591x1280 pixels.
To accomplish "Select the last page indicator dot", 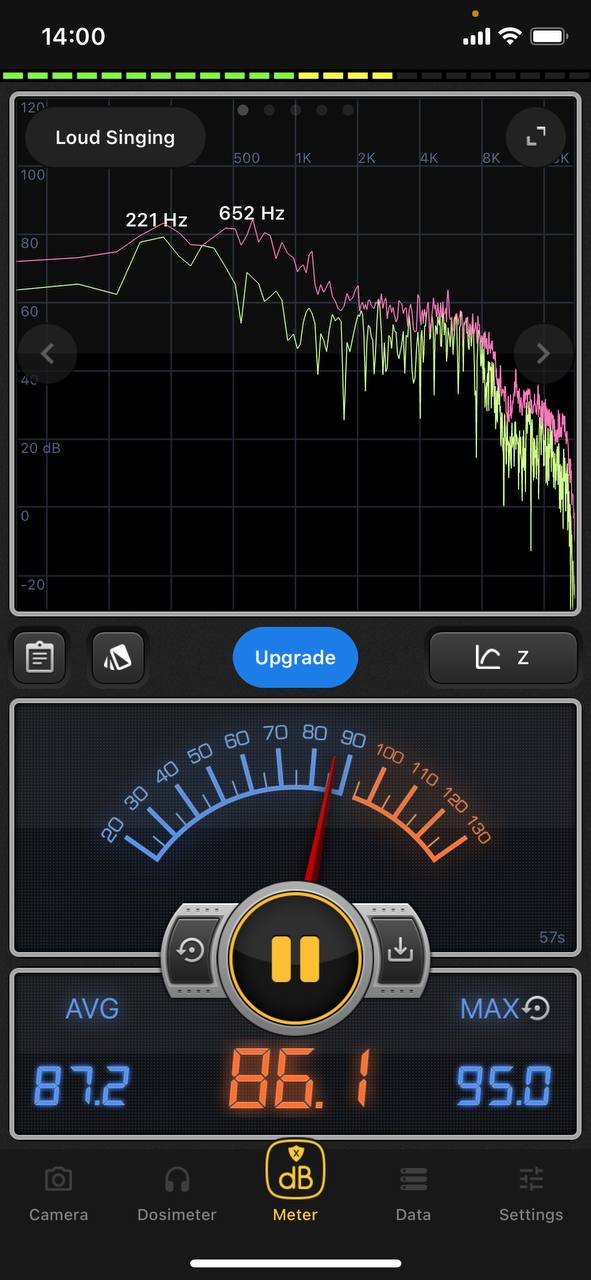I will click(348, 110).
